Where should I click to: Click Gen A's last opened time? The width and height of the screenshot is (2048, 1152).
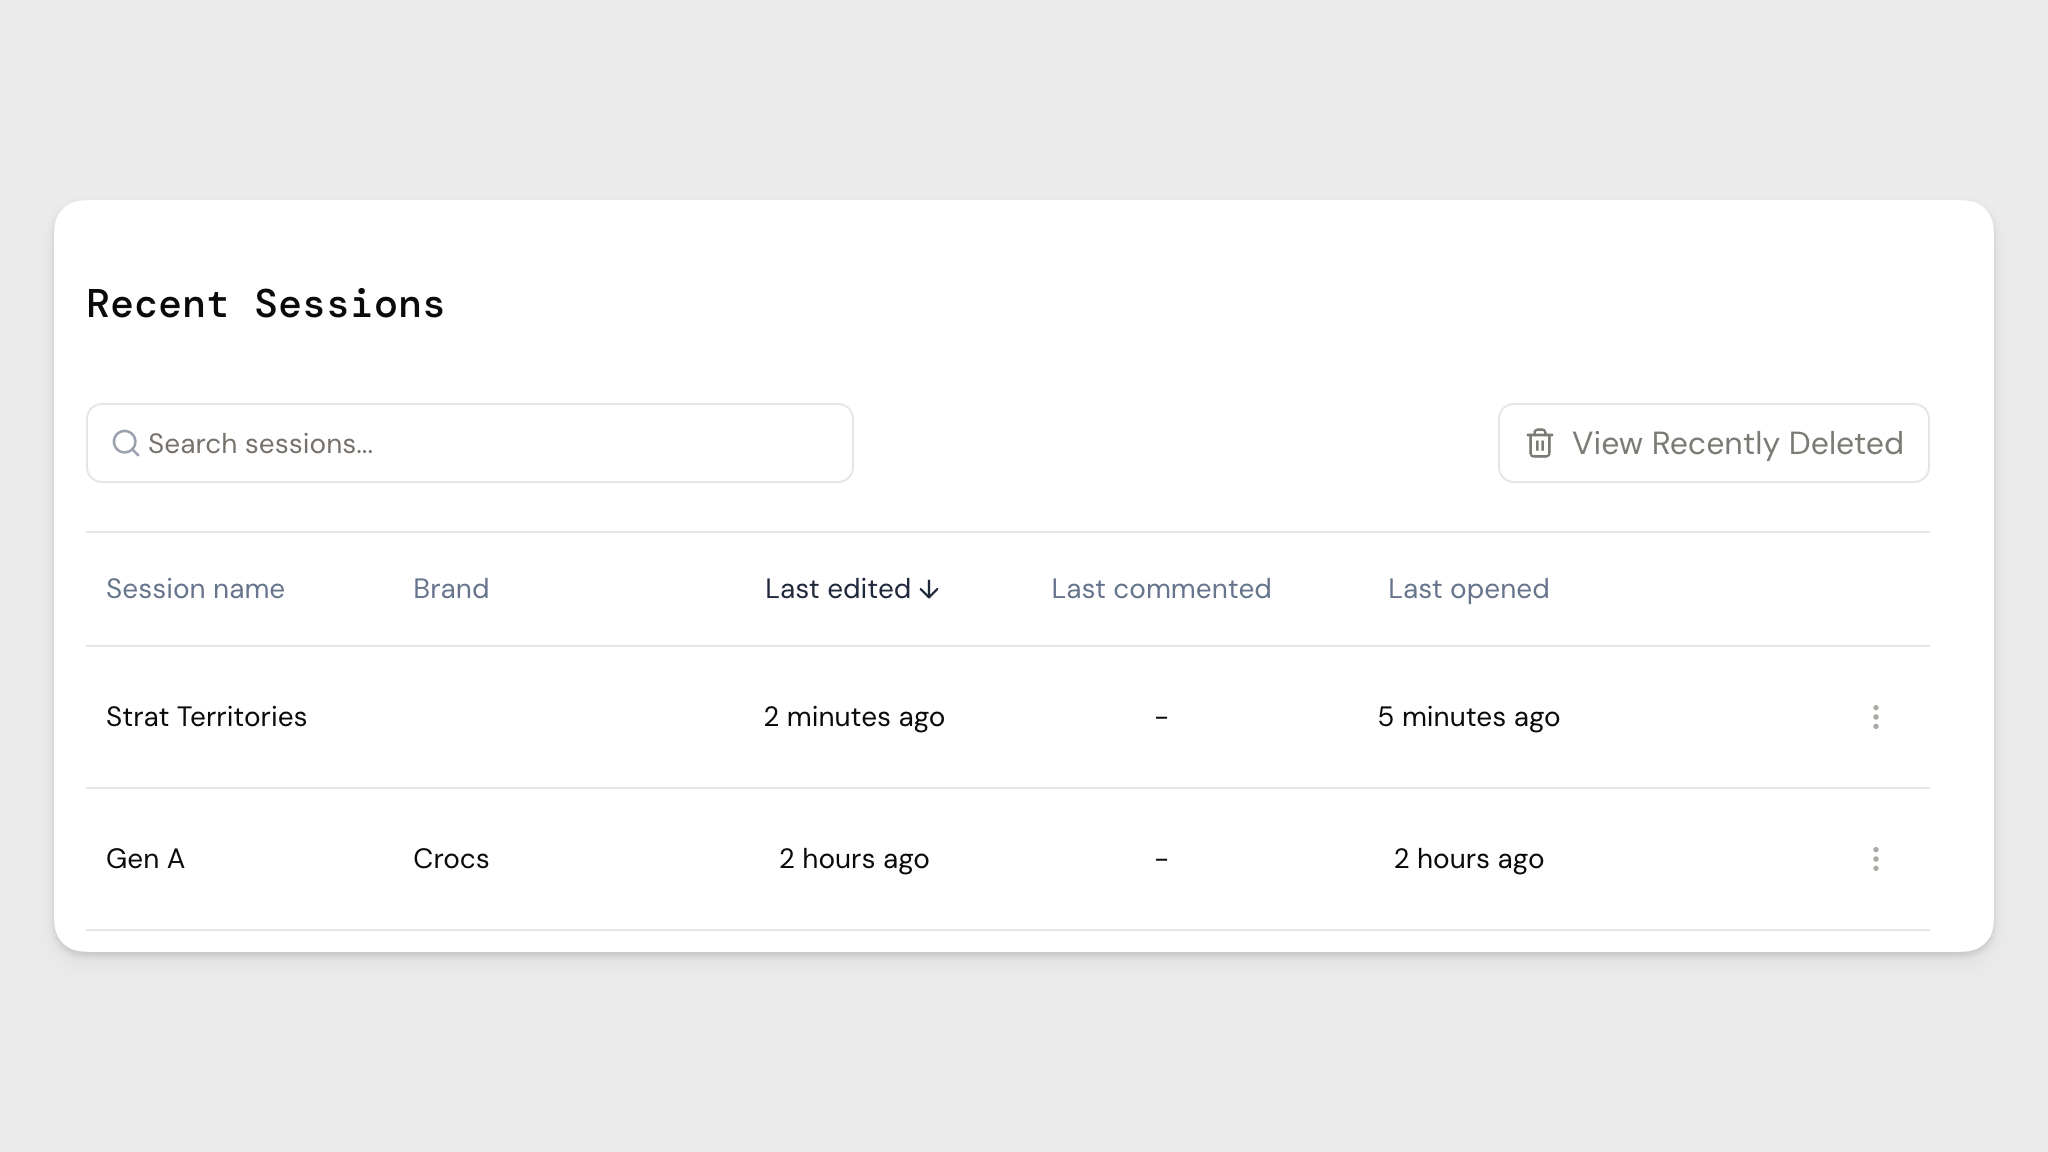click(x=1468, y=859)
